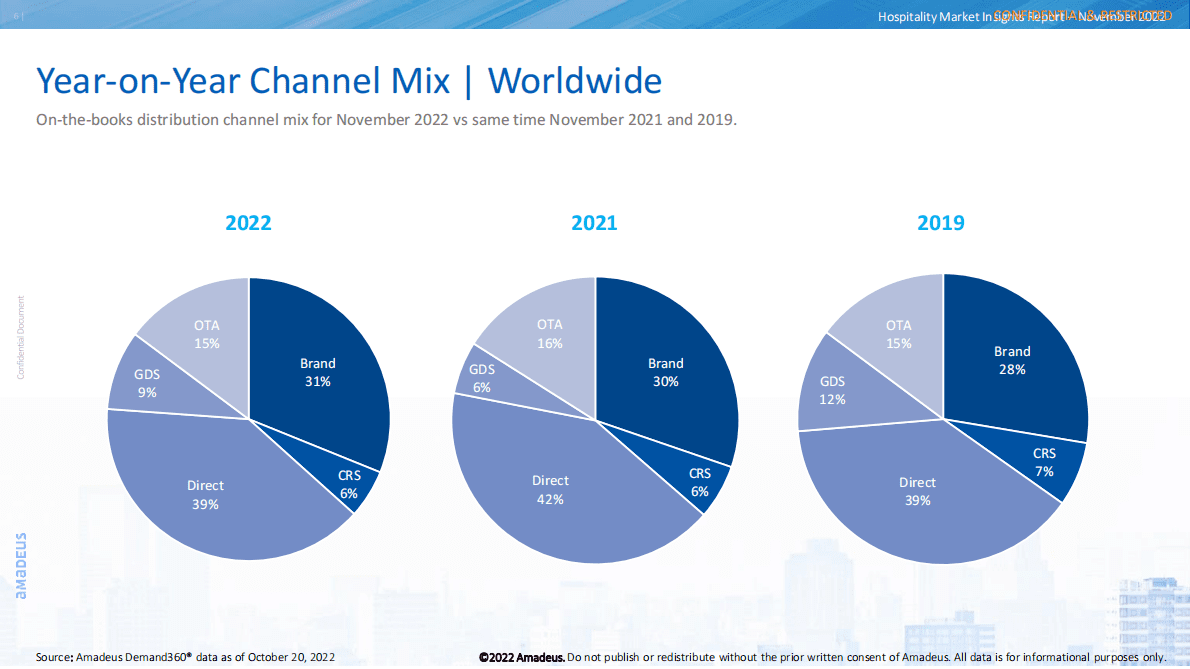Select the Brand 31% slice in 2022 pie

(318, 371)
